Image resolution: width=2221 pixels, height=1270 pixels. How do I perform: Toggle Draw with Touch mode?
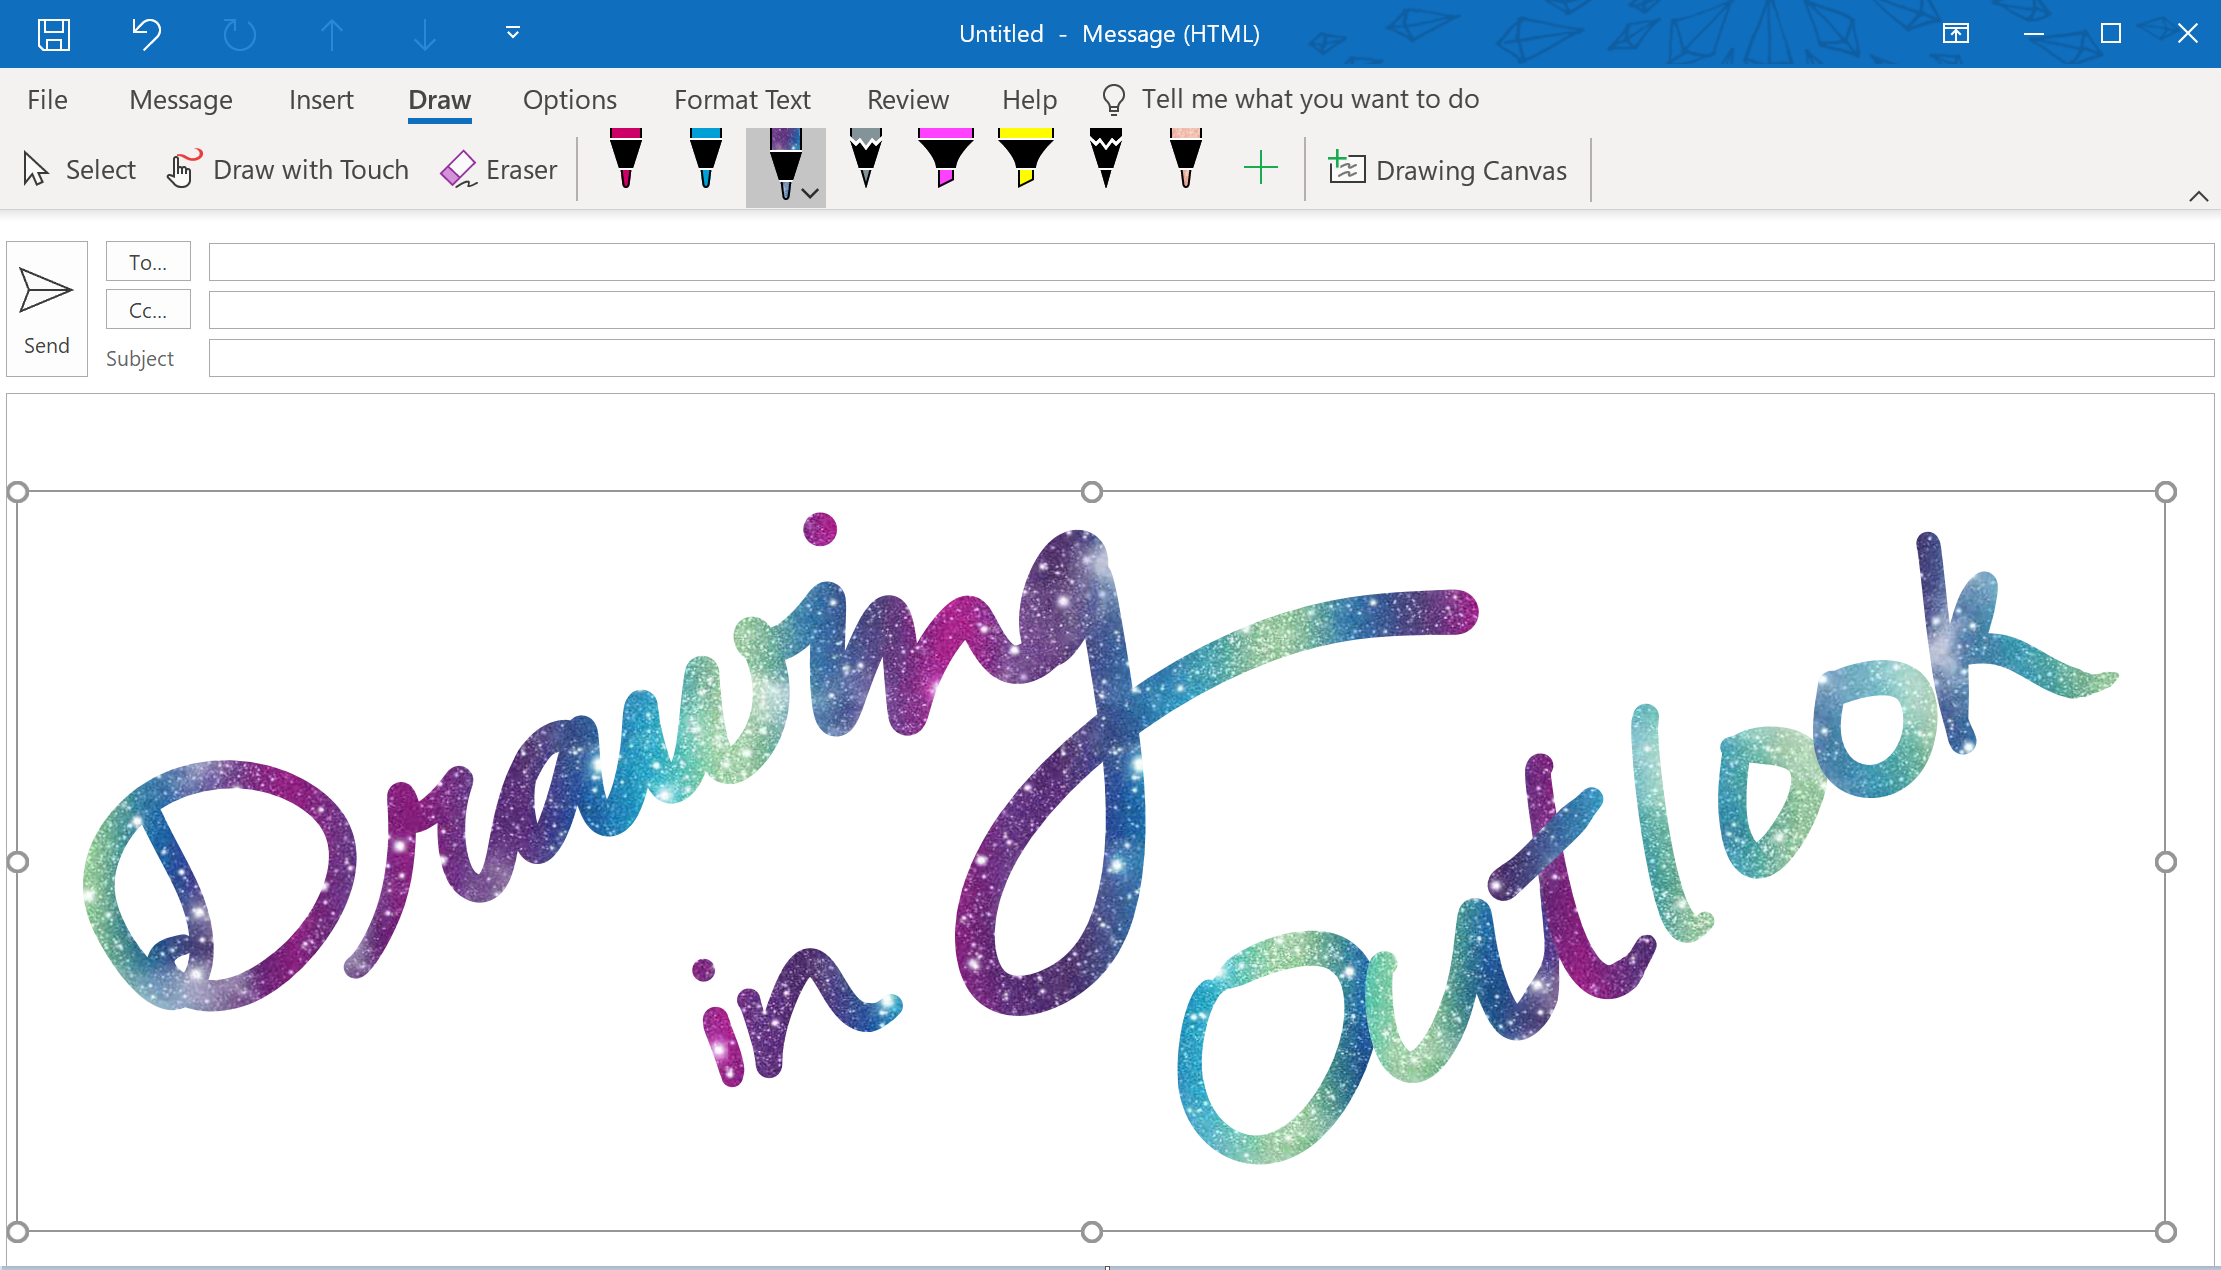[285, 168]
